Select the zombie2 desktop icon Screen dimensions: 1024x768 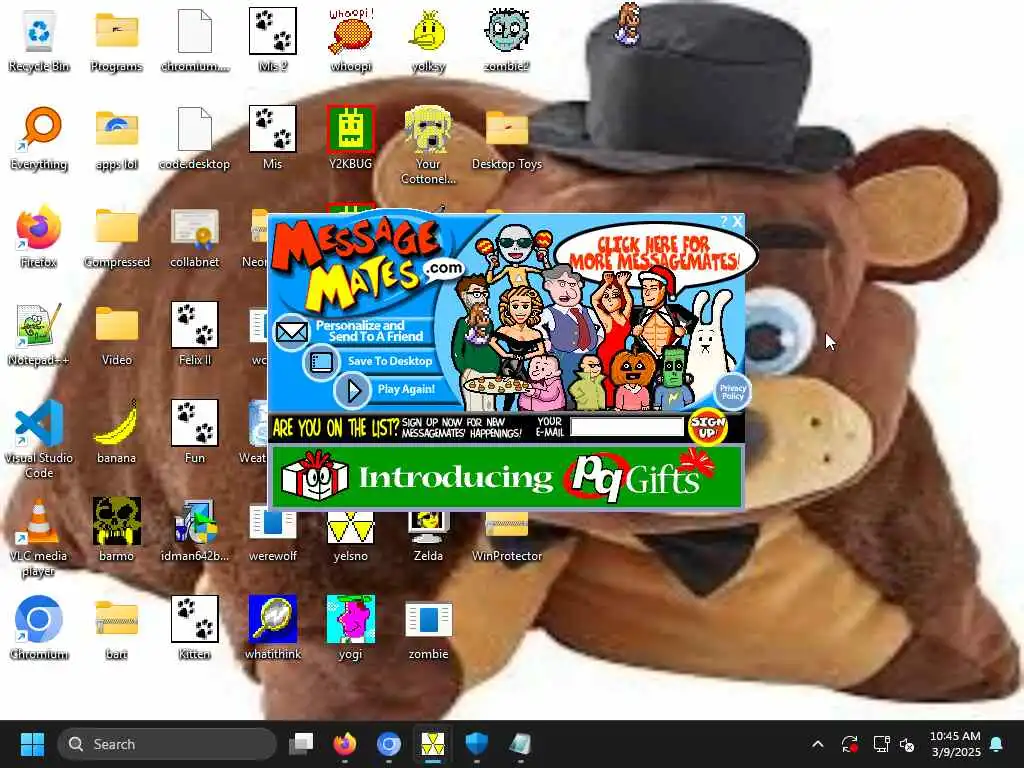coord(507,40)
